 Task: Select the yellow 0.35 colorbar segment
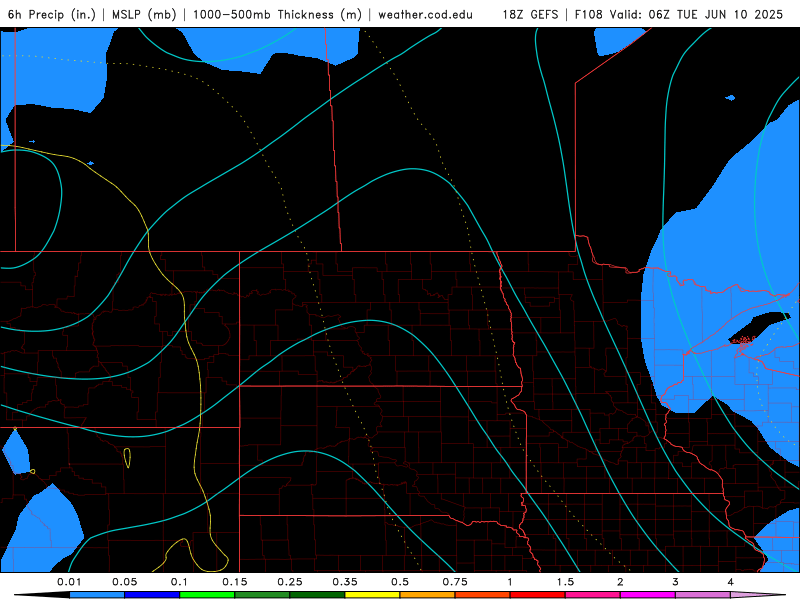point(372,595)
